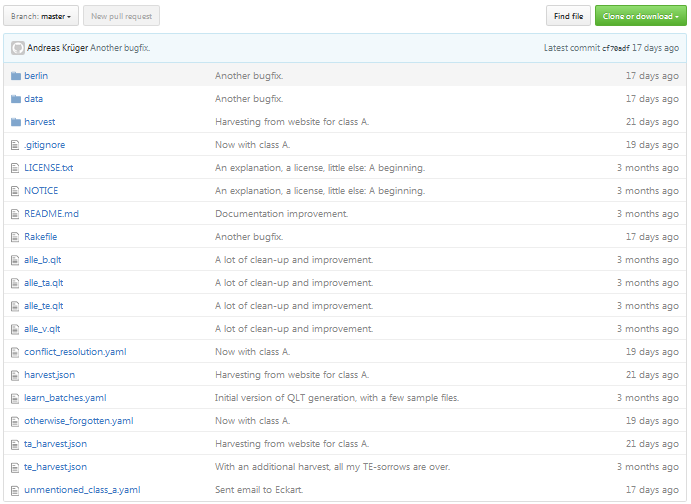The width and height of the screenshot is (691, 504).
Task: Open the te_harvest.json file
Action: 56,467
